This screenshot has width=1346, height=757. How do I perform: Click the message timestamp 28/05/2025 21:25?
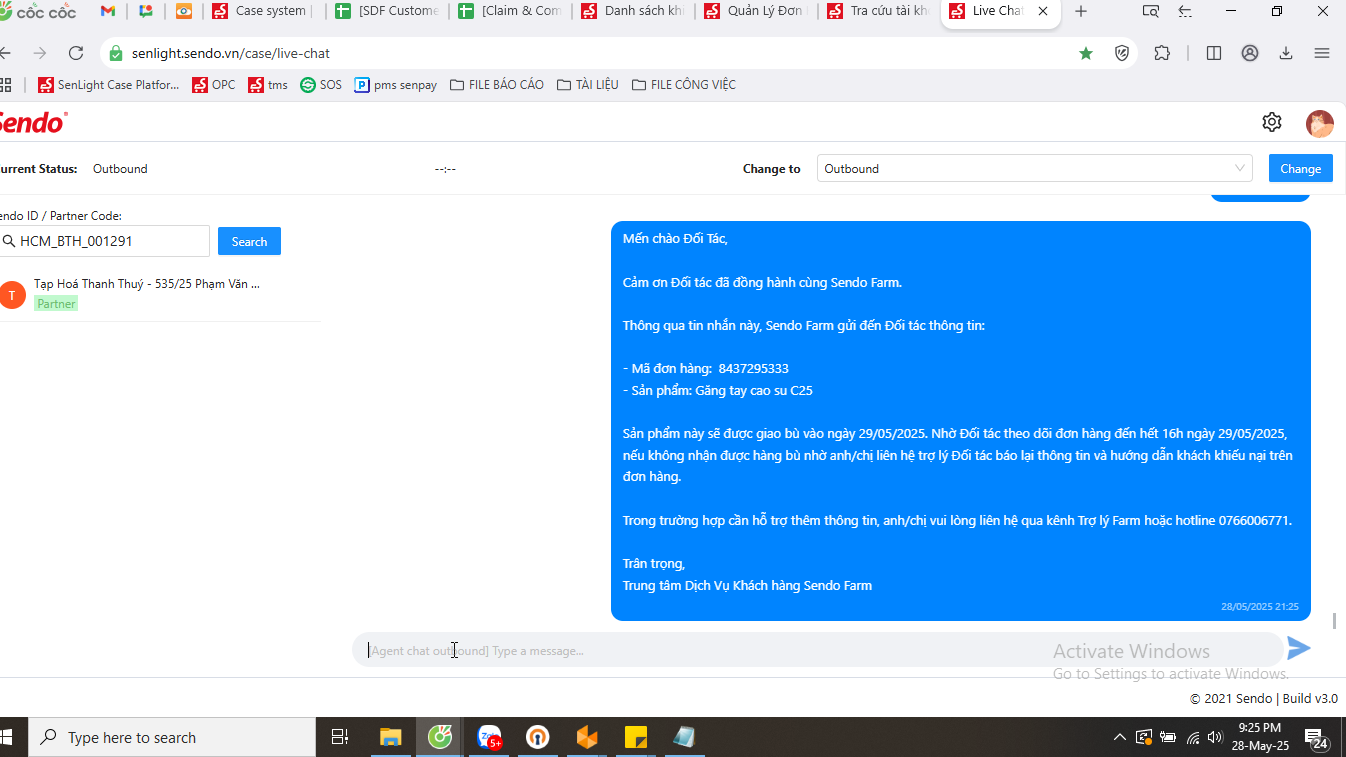point(1259,606)
